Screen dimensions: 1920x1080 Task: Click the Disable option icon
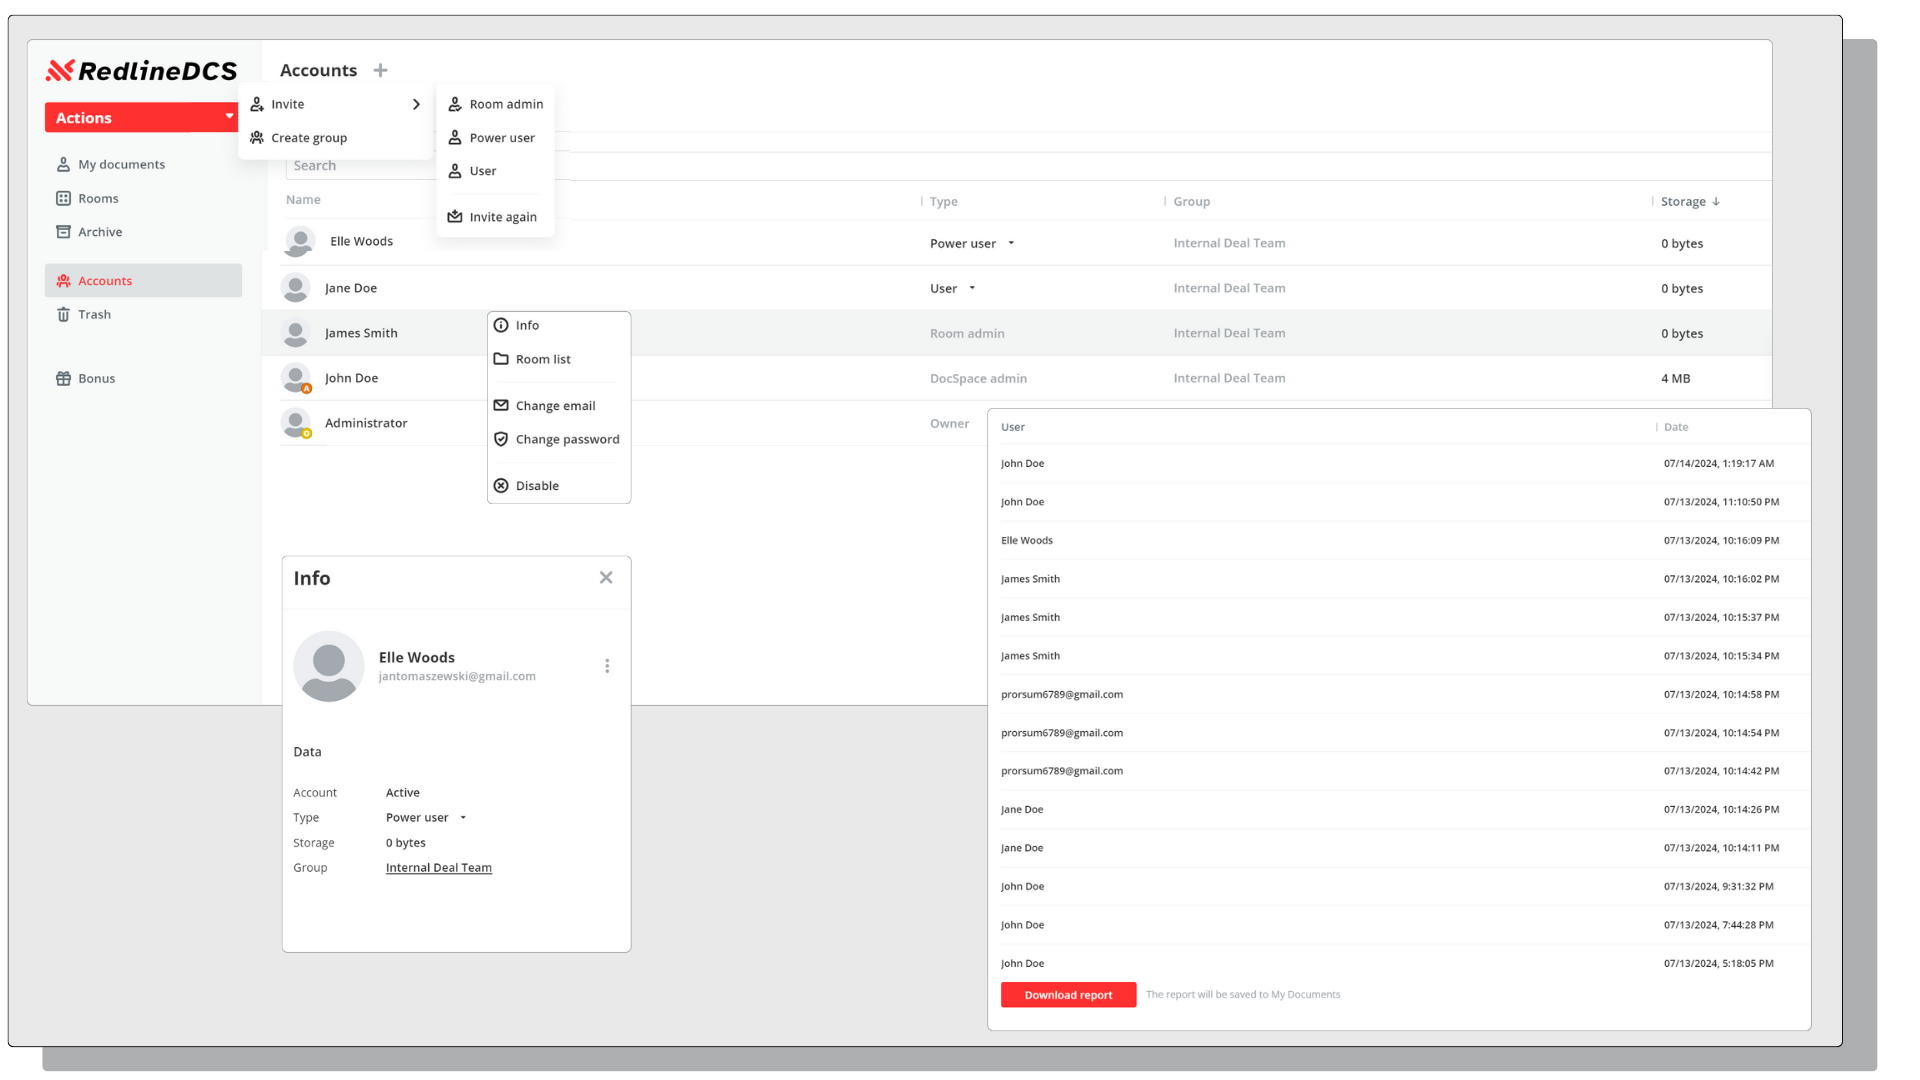[501, 485]
